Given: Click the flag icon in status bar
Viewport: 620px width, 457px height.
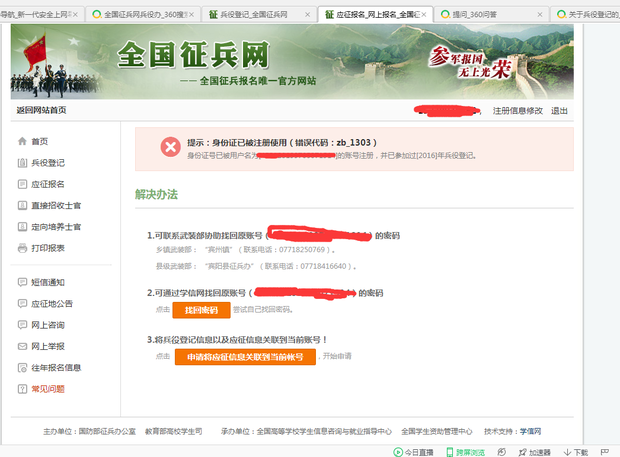Looking at the screenshot, I should pos(604,451).
